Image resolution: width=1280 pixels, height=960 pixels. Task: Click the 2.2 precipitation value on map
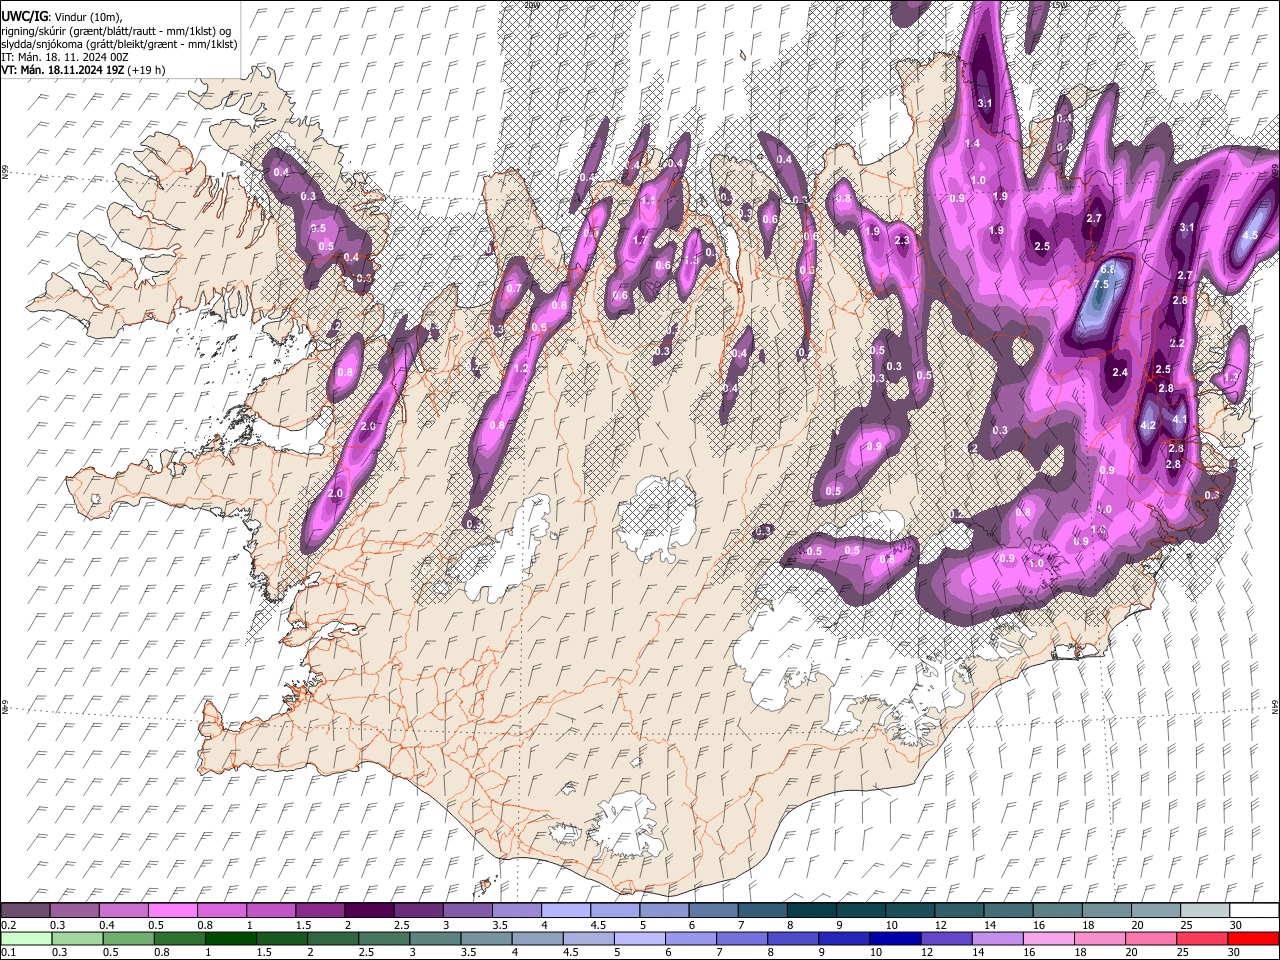coord(1177,344)
